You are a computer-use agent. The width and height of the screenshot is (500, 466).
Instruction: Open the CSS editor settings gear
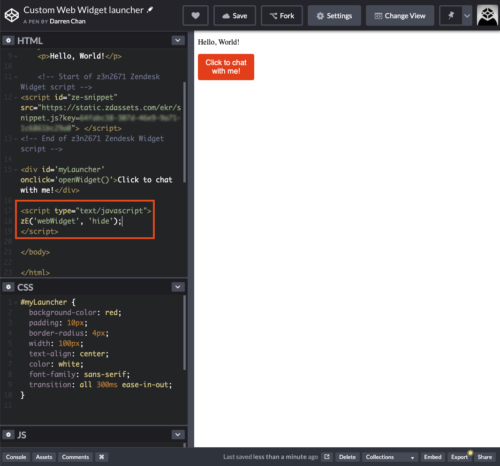[x=8, y=287]
